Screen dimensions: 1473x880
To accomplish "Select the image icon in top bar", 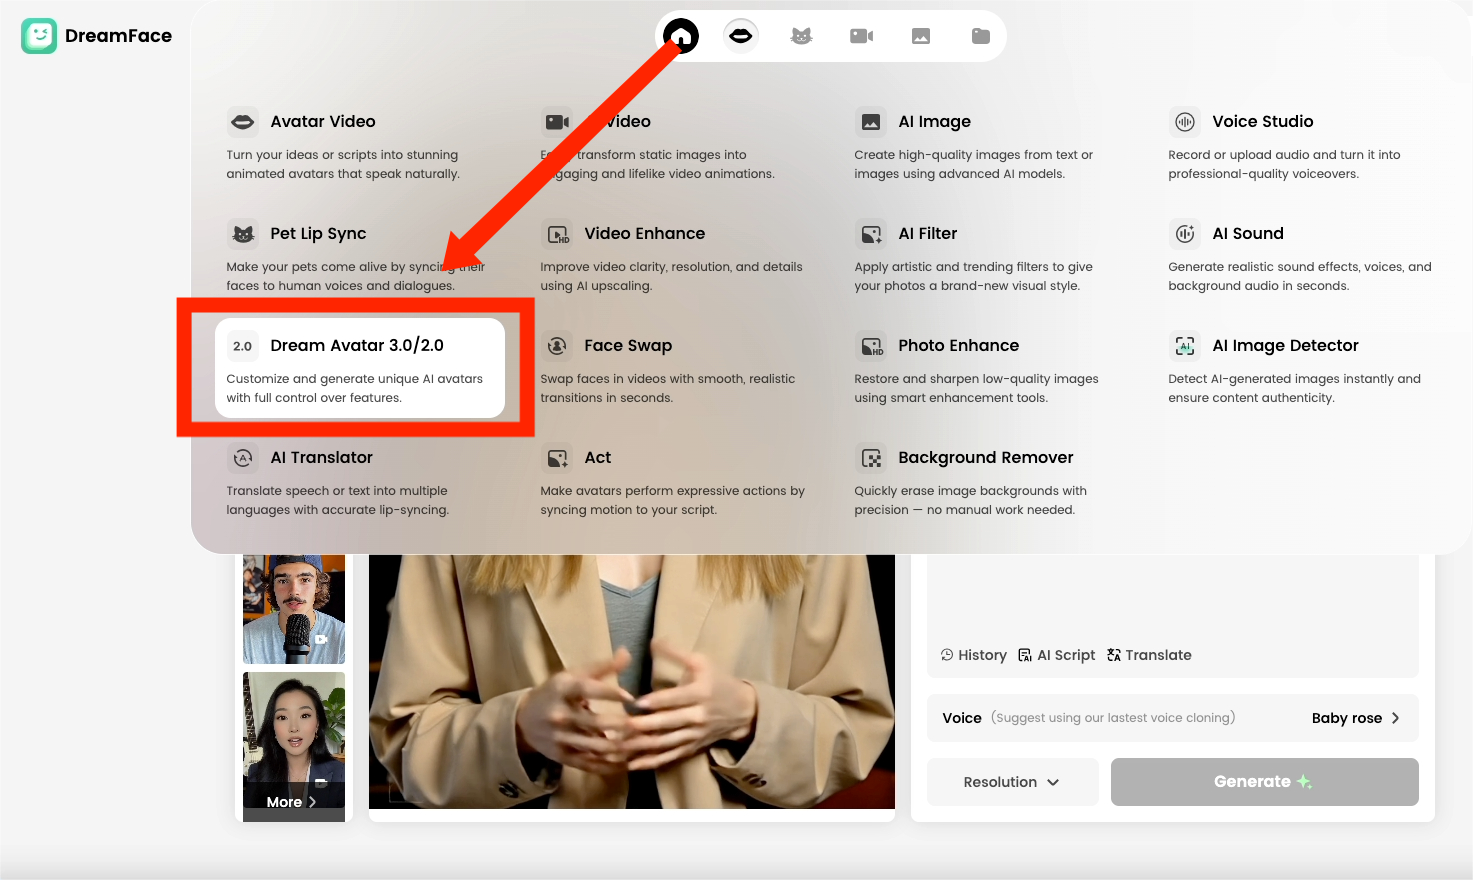I will [921, 36].
